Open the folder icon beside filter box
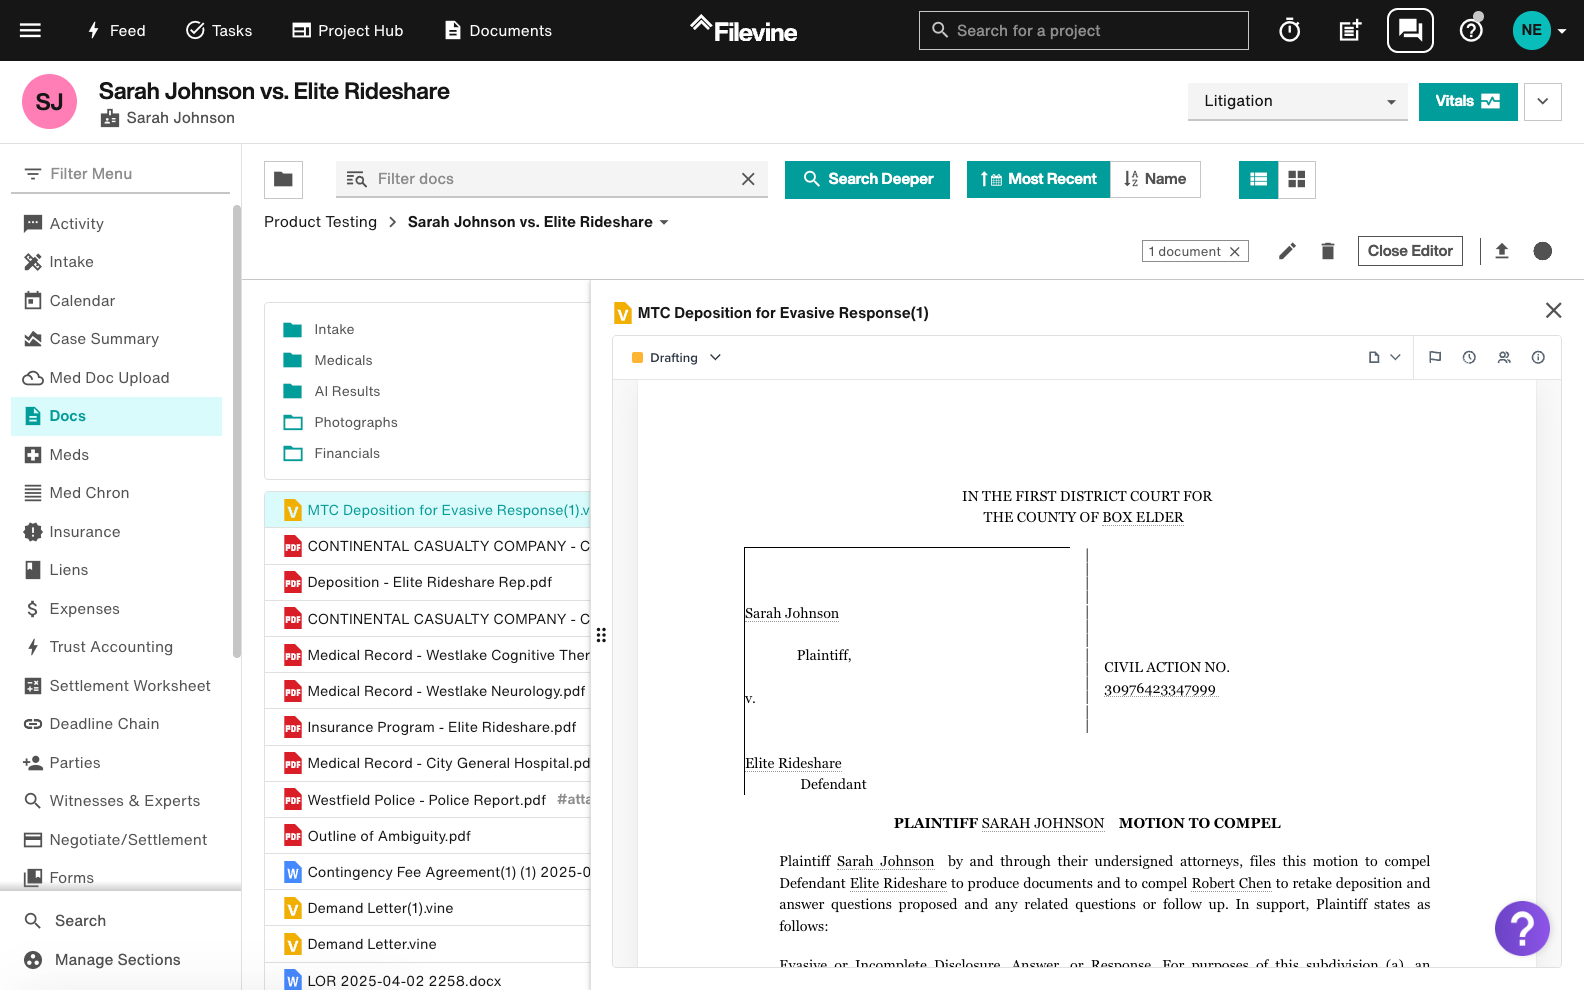This screenshot has height=990, width=1584. pos(283,180)
